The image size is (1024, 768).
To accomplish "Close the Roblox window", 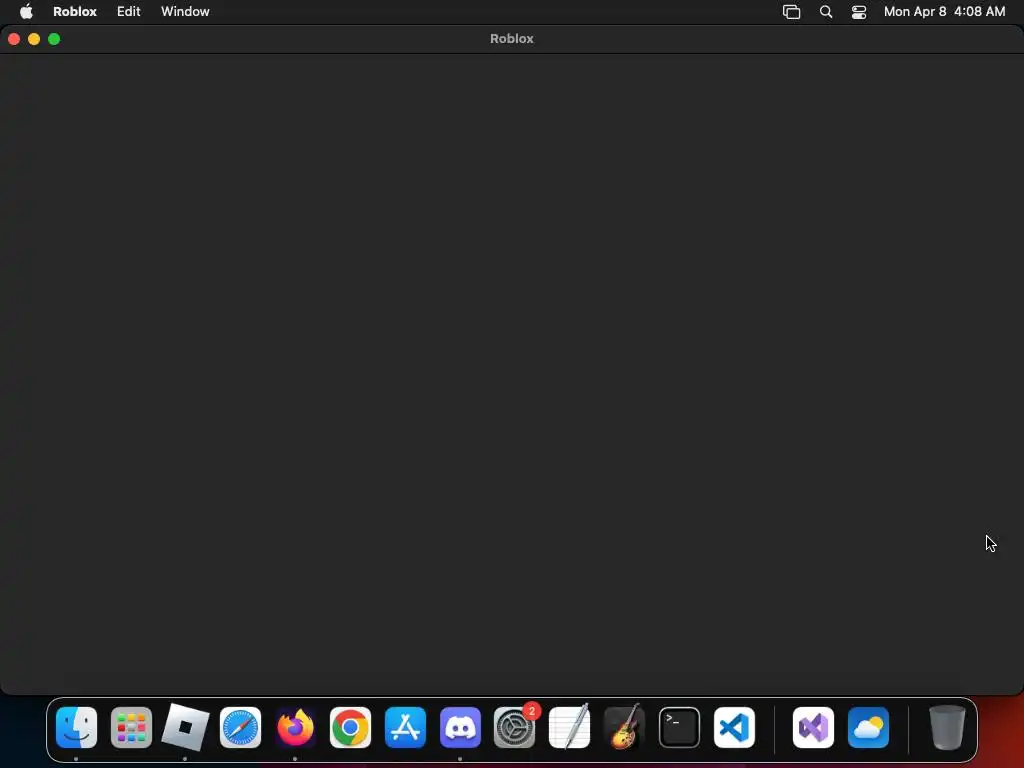I will point(14,39).
